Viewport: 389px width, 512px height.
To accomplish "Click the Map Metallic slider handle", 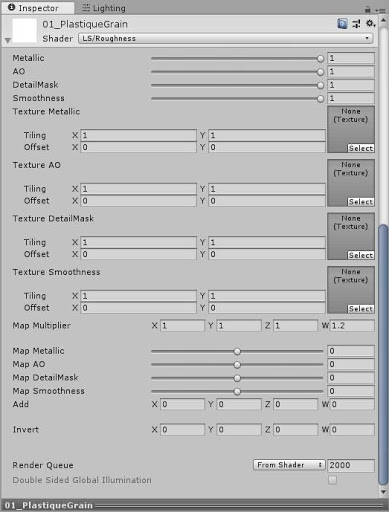I will click(x=237, y=351).
